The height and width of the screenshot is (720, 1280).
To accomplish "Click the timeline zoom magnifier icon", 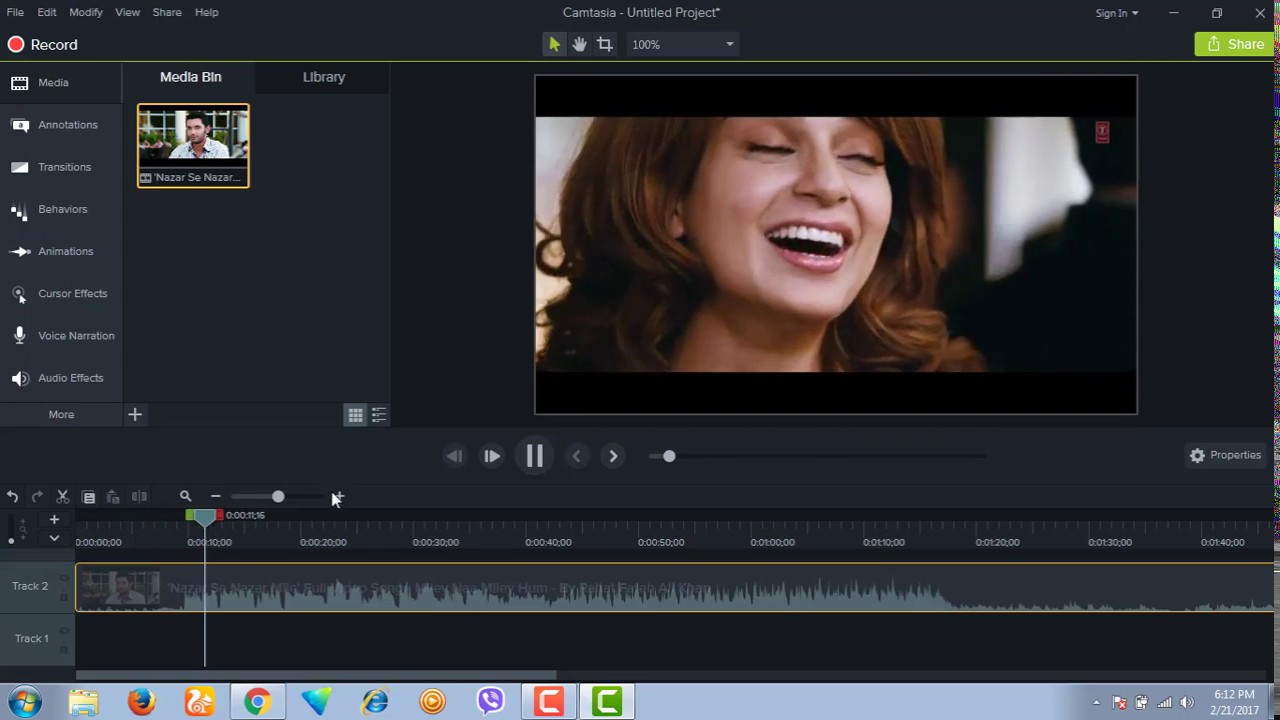I will pyautogui.click(x=185, y=496).
